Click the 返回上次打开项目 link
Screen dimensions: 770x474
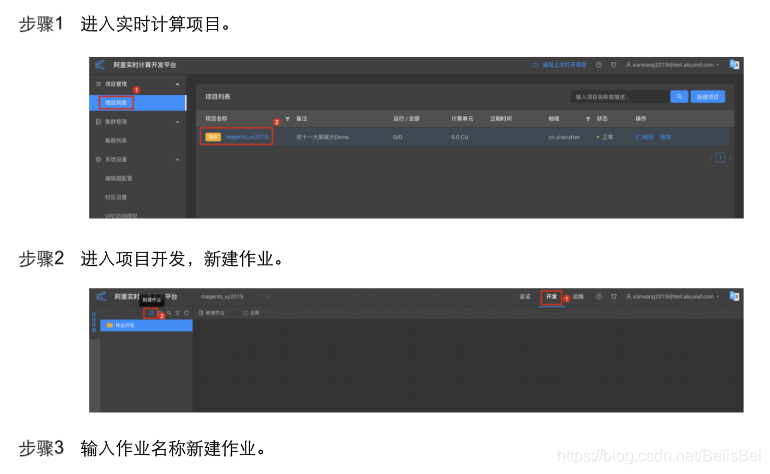pos(560,65)
